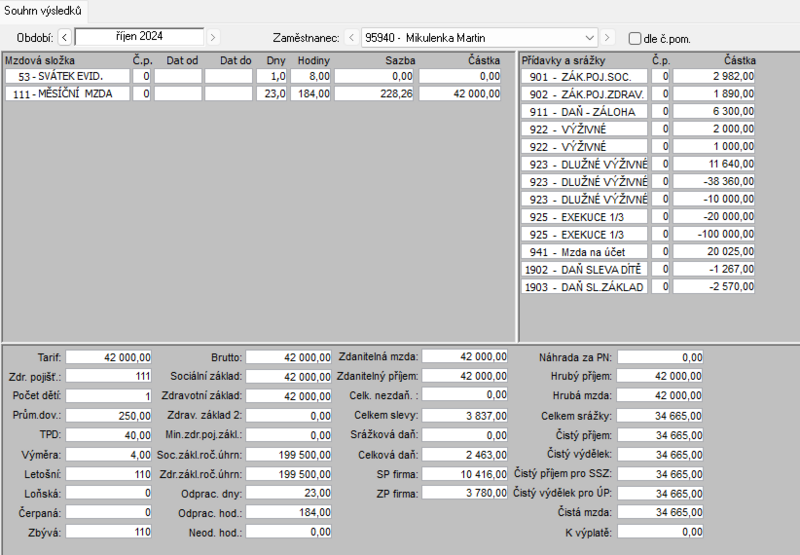Click DLUŽNÉ VÝŽIVNÉ amount -10 000,00
Screen dimensions: 800x555
pyautogui.click(x=713, y=199)
